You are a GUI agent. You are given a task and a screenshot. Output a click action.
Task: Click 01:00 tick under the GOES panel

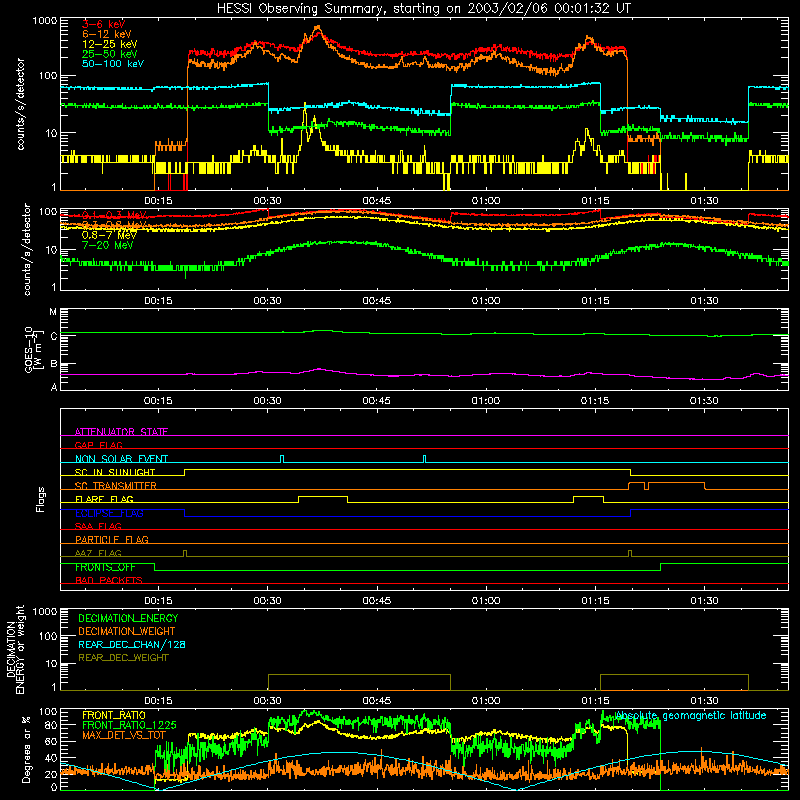(x=486, y=401)
